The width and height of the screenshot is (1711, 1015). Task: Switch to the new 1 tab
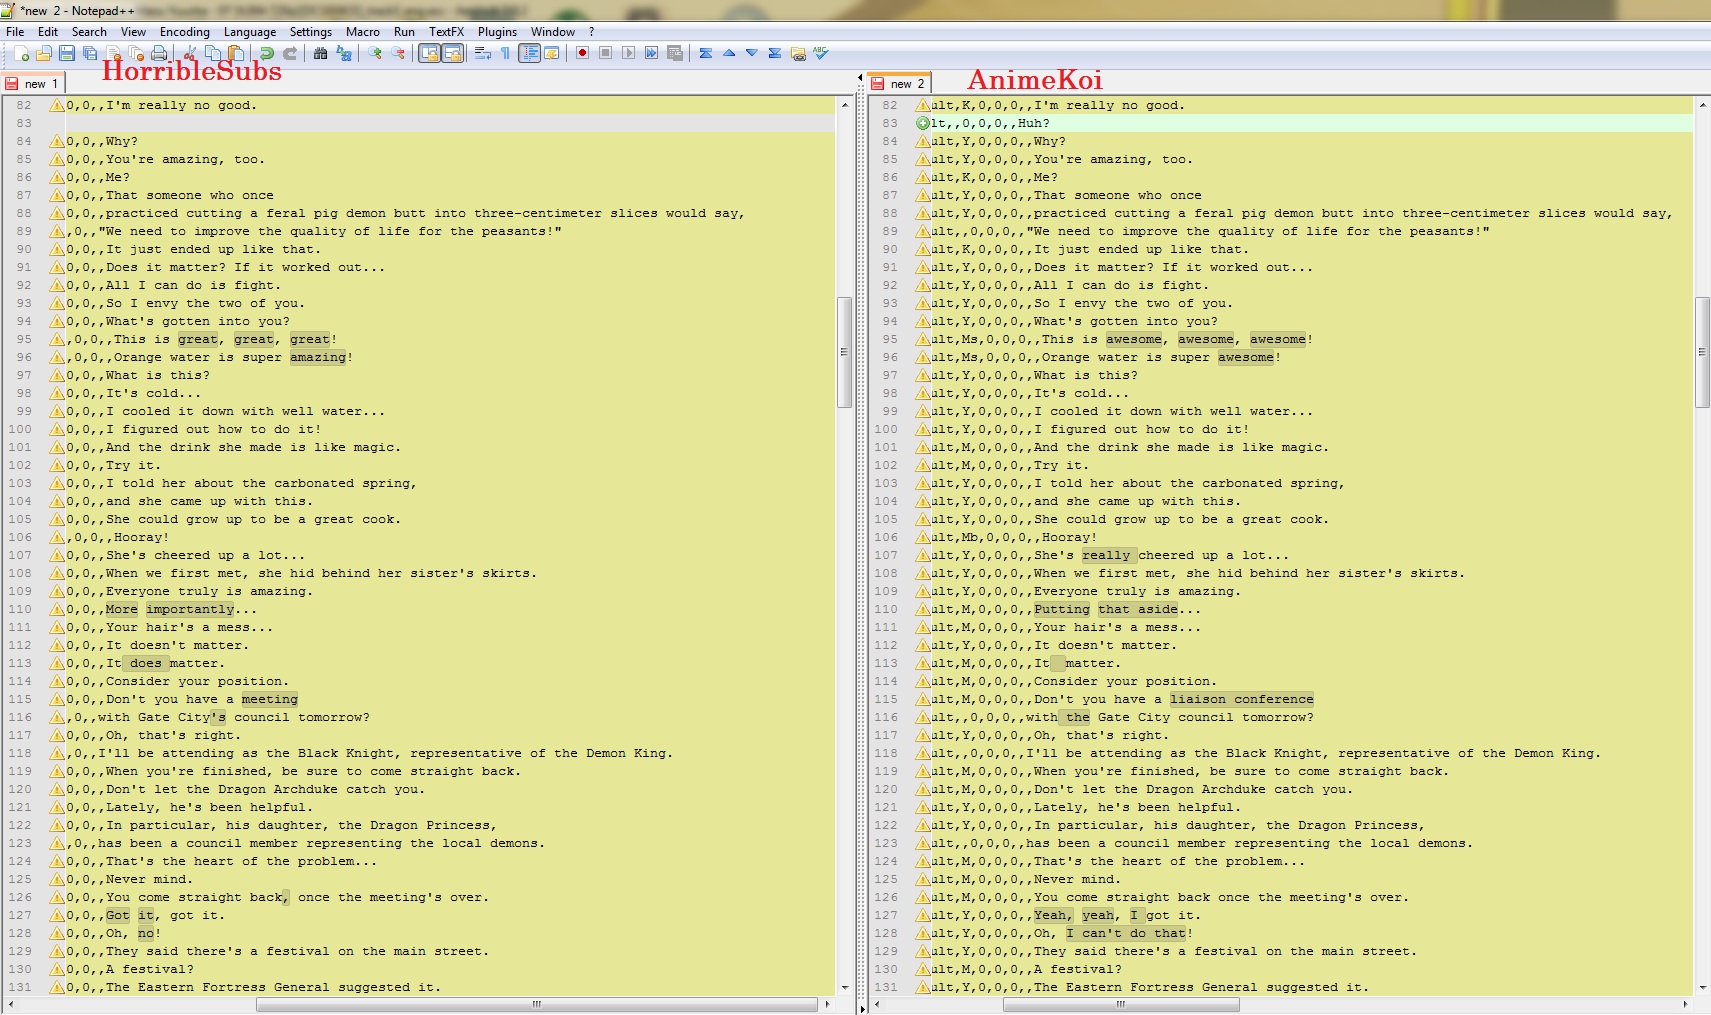[33, 84]
